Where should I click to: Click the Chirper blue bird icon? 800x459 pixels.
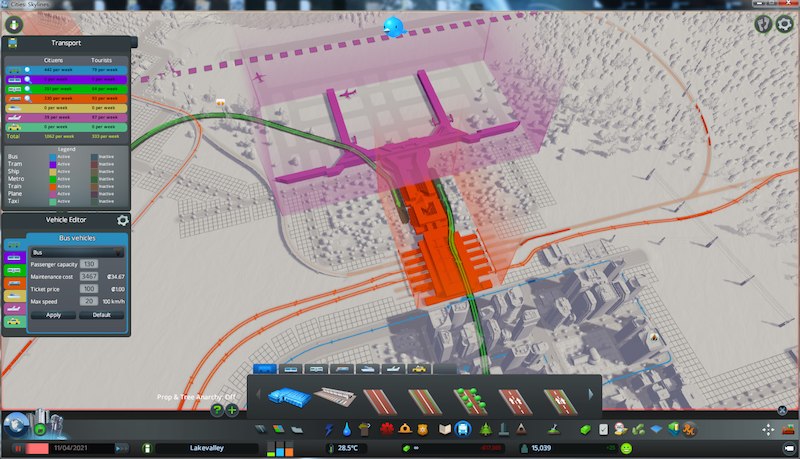tap(397, 27)
